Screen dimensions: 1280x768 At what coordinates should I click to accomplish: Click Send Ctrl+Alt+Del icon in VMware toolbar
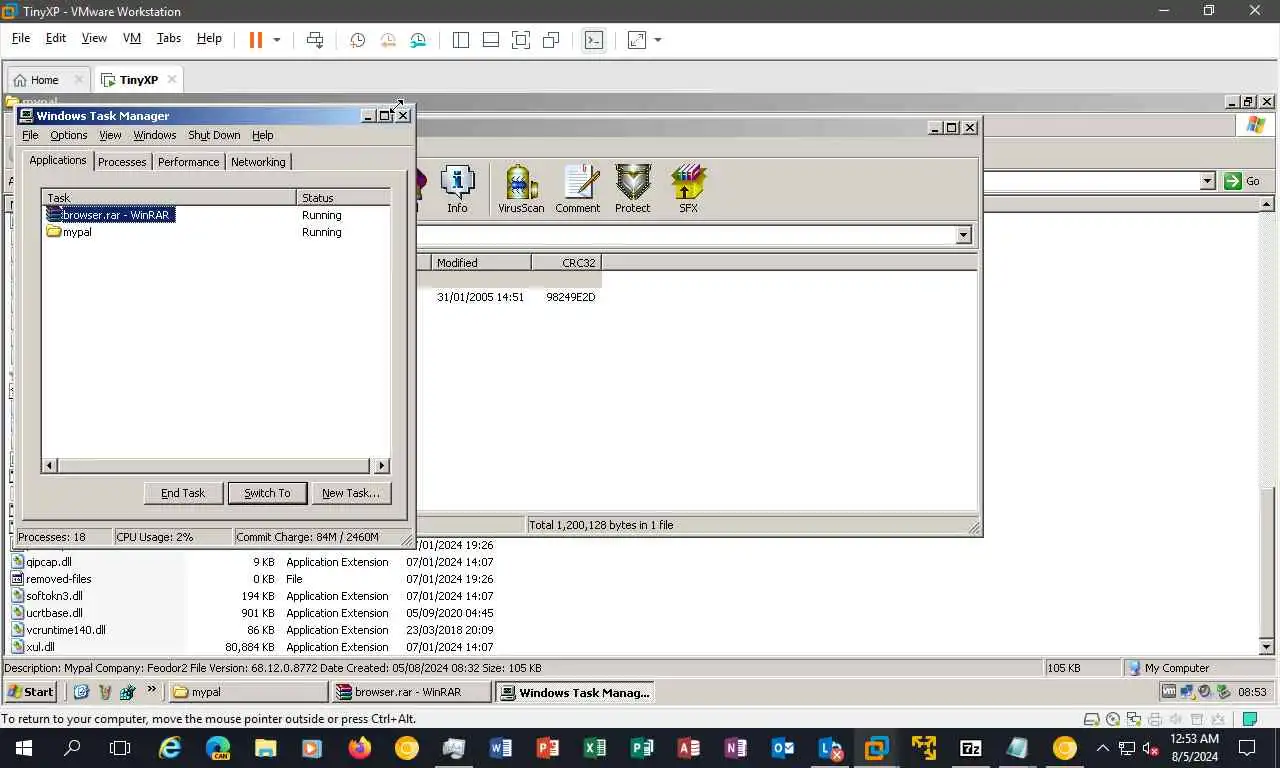(315, 40)
